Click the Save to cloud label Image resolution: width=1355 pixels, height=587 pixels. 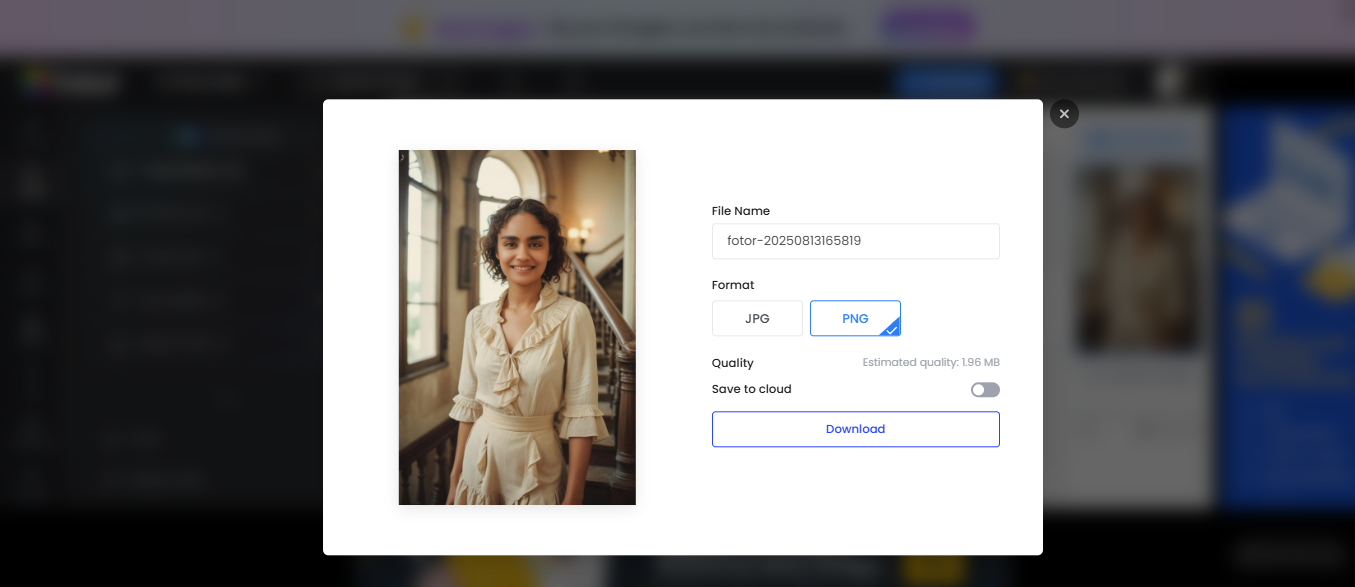click(752, 389)
